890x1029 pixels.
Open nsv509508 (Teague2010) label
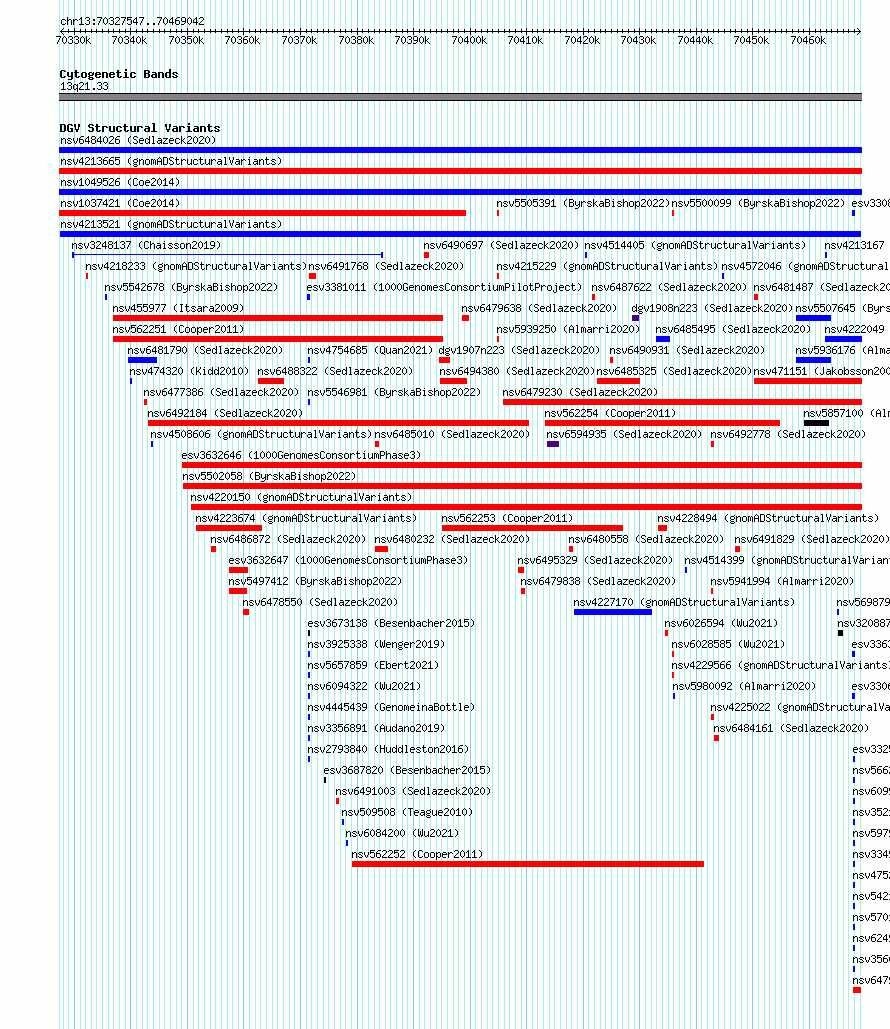(x=407, y=812)
